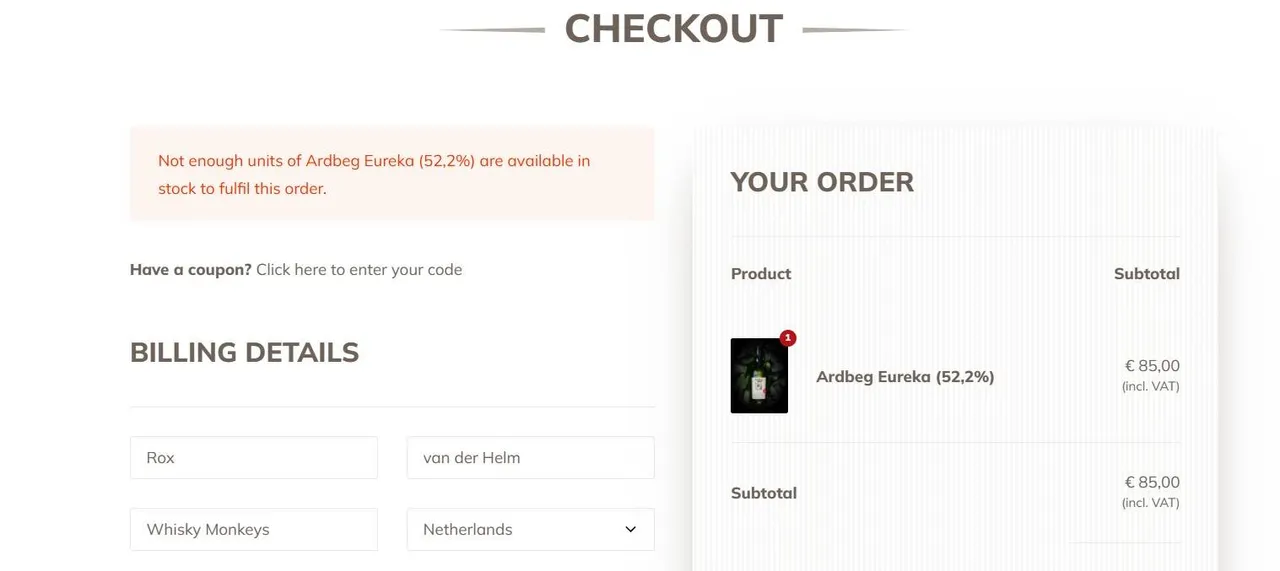Click the out-of-stock error message box
1280x571 pixels.
(x=392, y=173)
